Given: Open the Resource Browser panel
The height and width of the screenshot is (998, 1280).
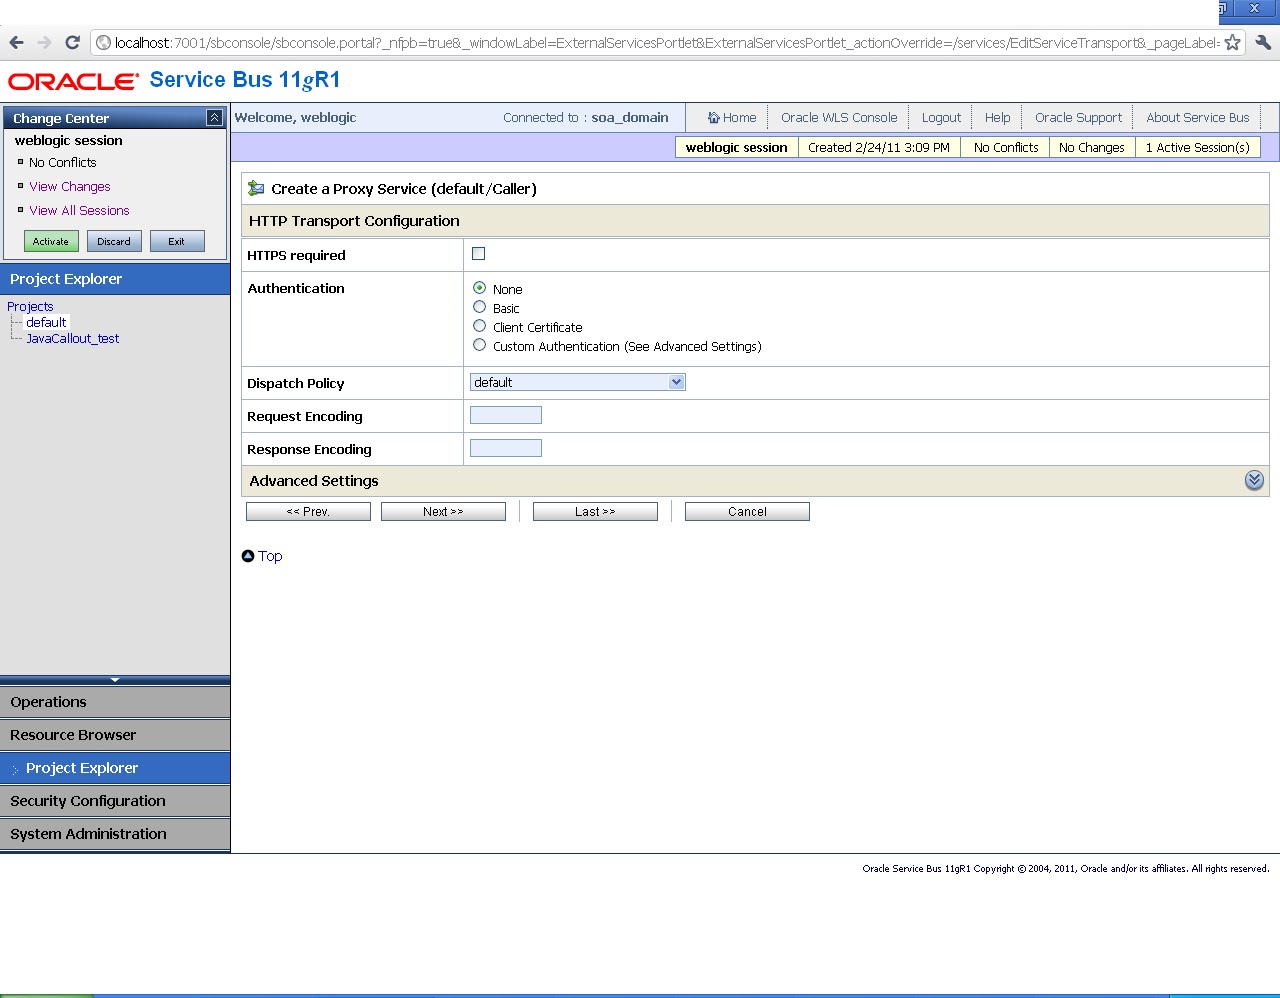Looking at the screenshot, I should pos(115,735).
